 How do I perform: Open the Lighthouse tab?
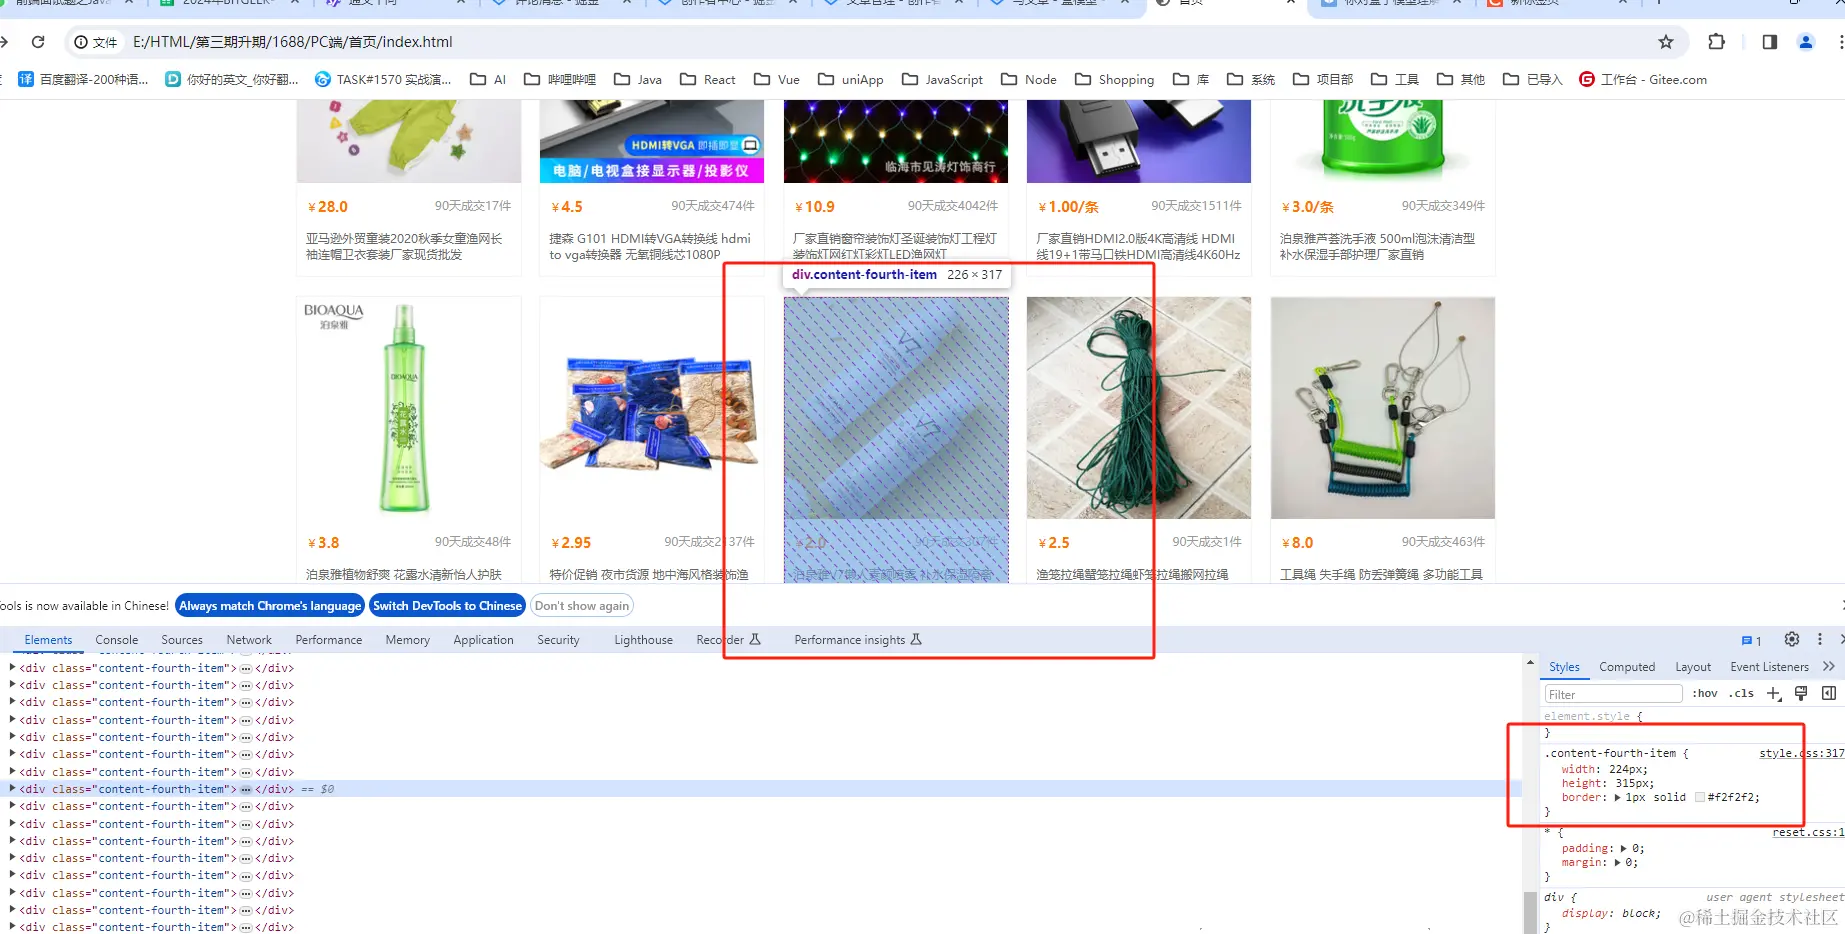[x=643, y=640]
